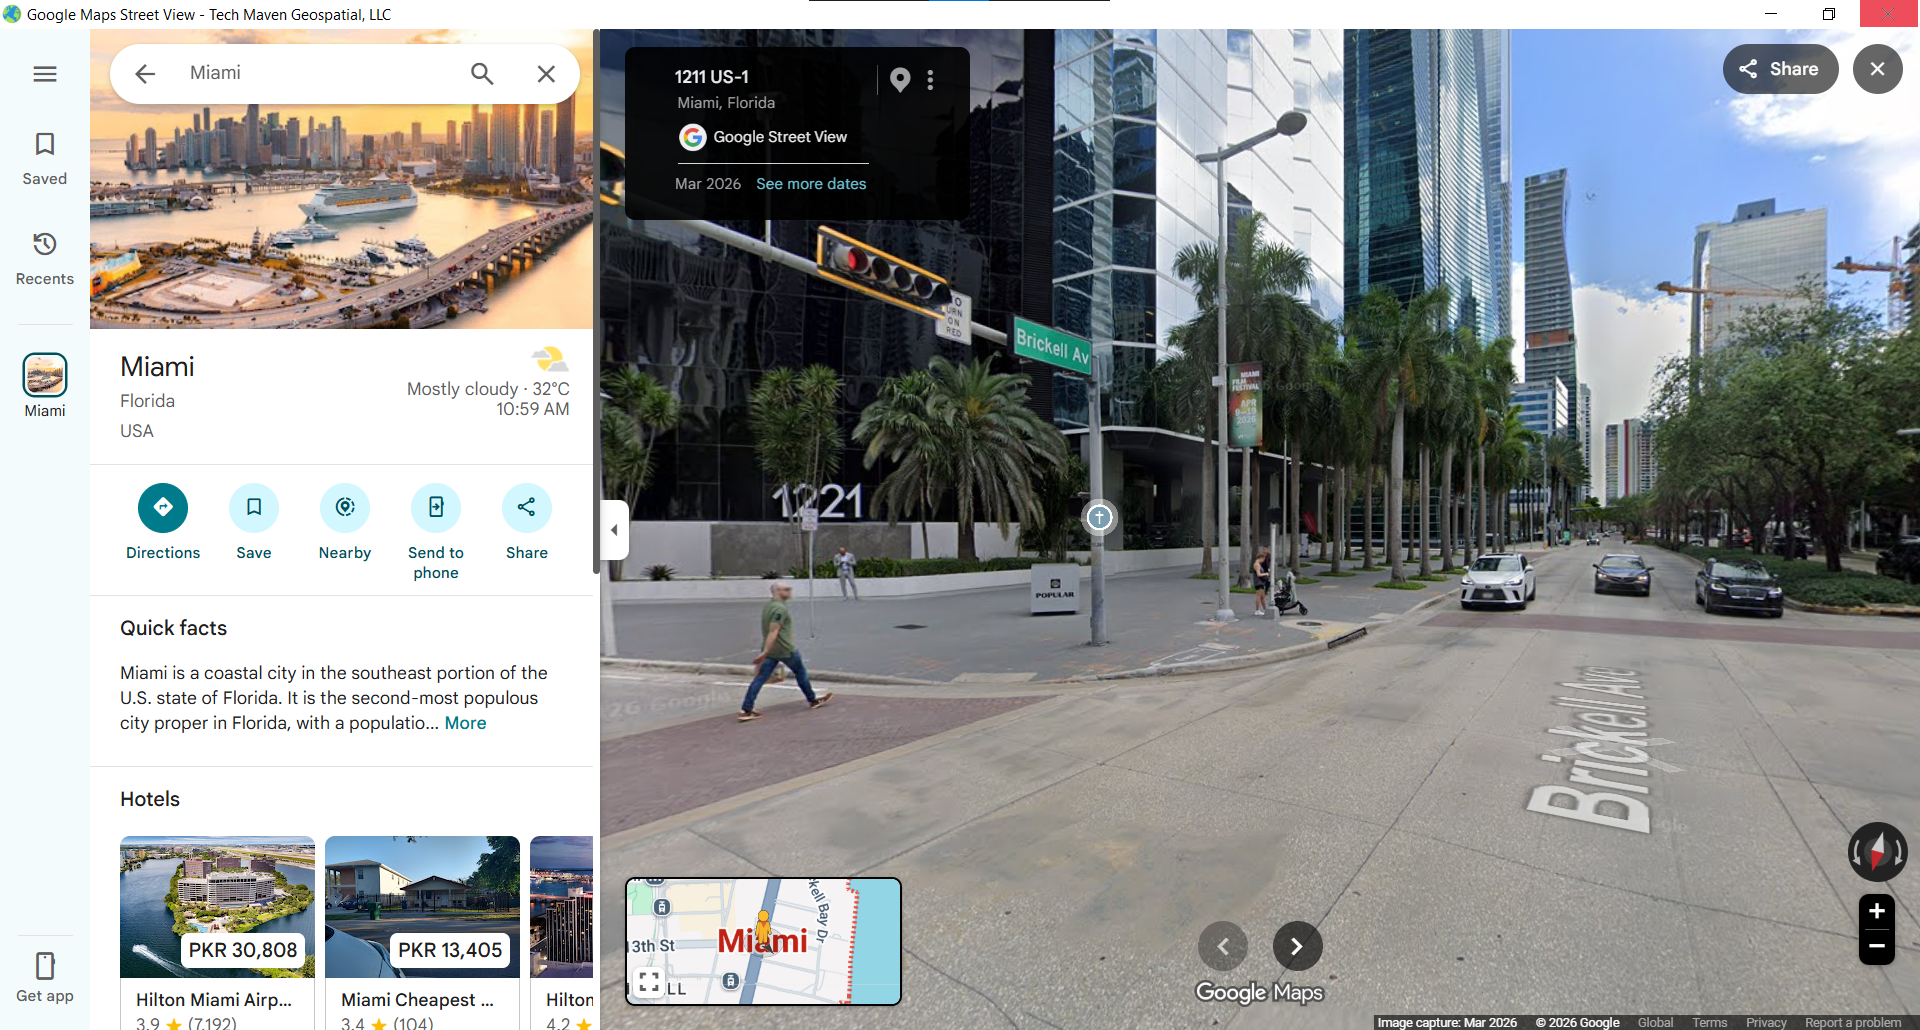Select the Miami sidebar thumbnail
The height and width of the screenshot is (1030, 1920).
45,386
